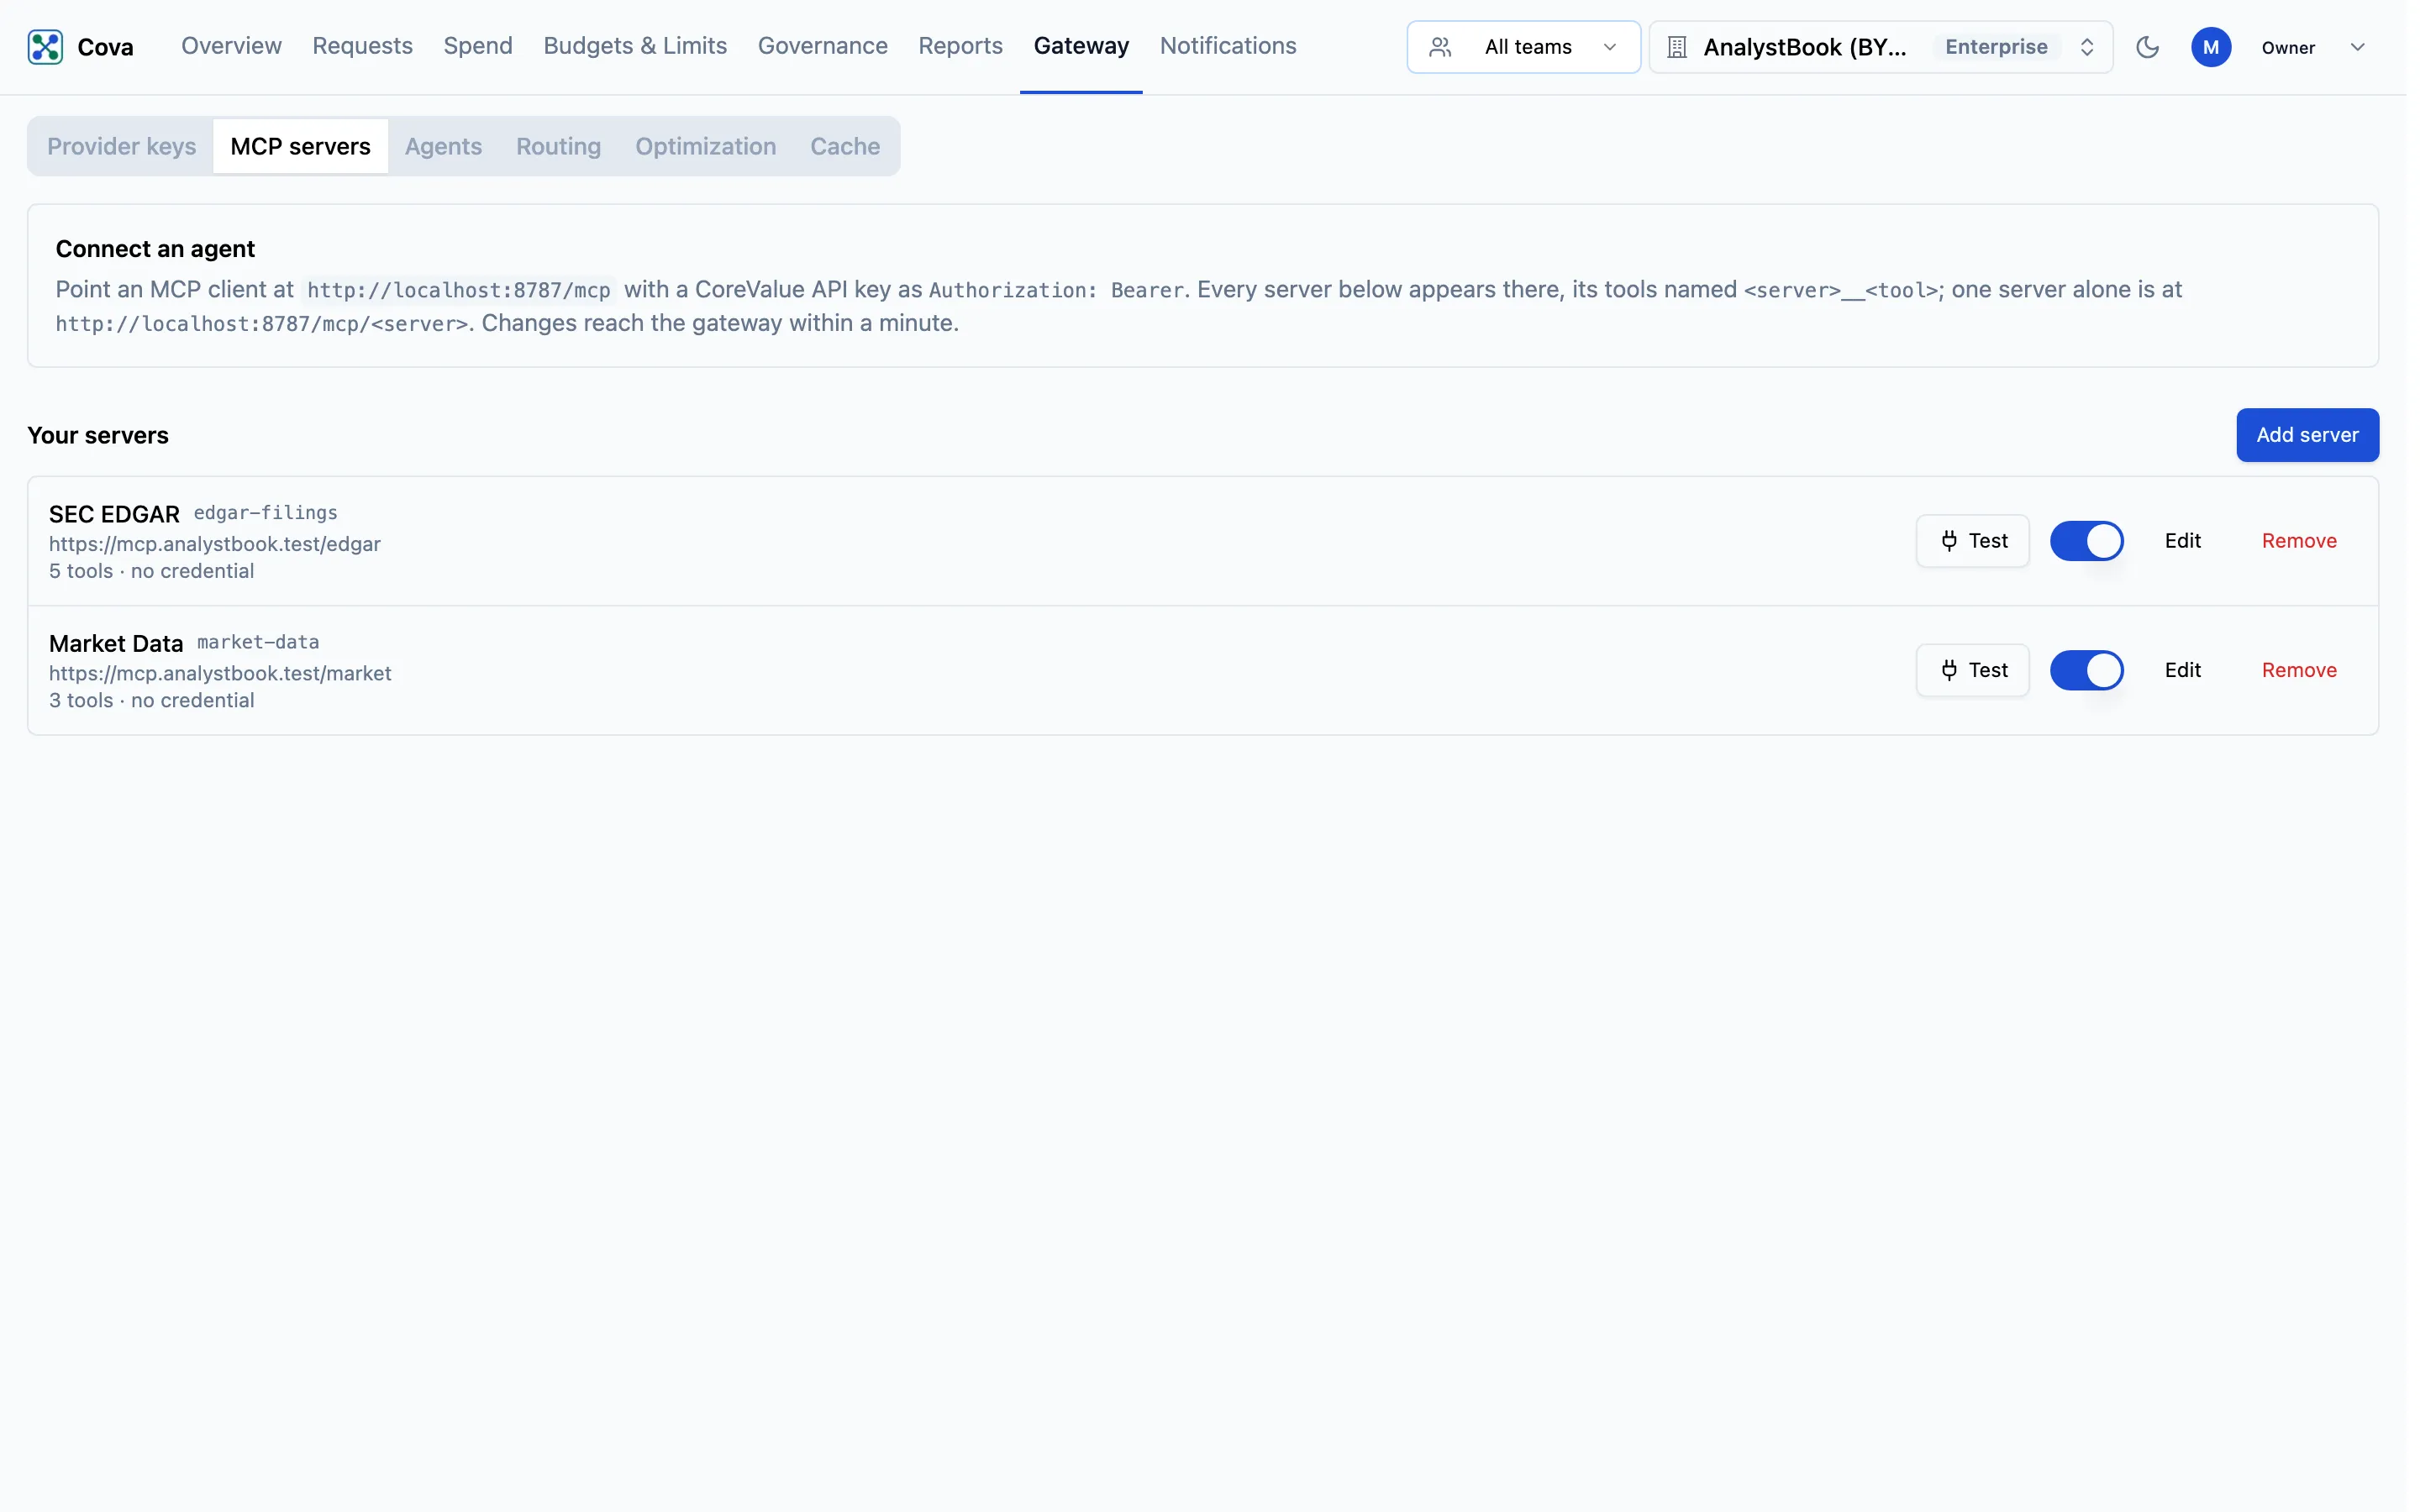Viewport: 2420px width, 1512px height.
Task: Open the AnalystBook organization switcher
Action: tap(1880, 47)
